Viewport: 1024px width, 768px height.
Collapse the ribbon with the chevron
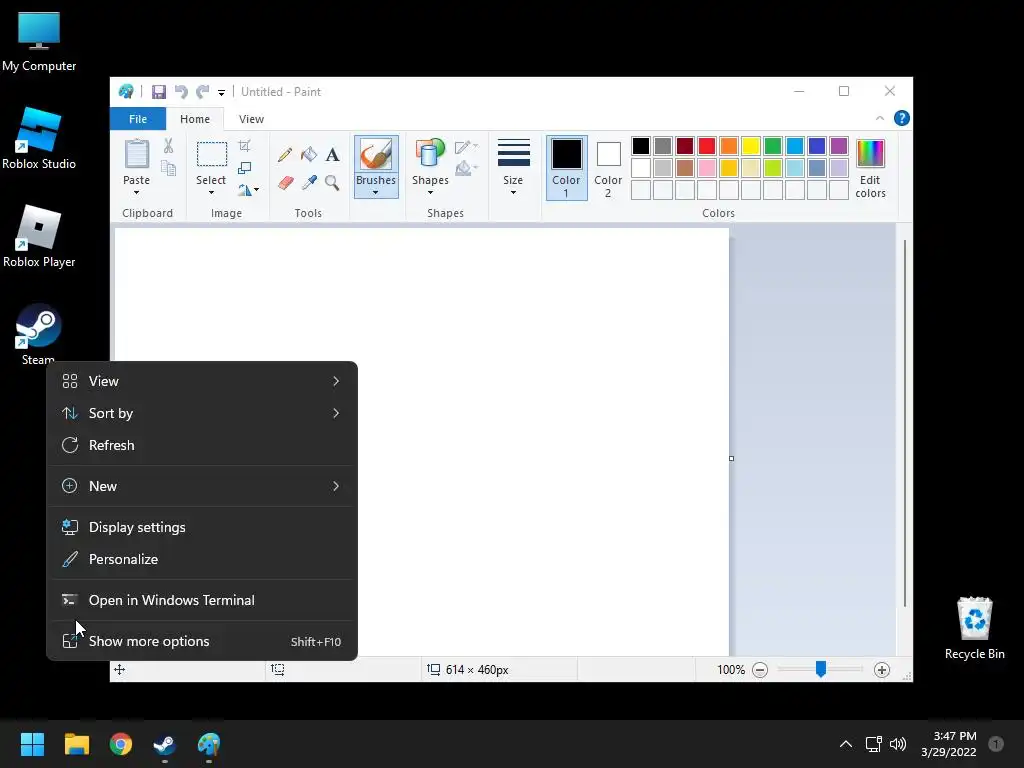(880, 118)
